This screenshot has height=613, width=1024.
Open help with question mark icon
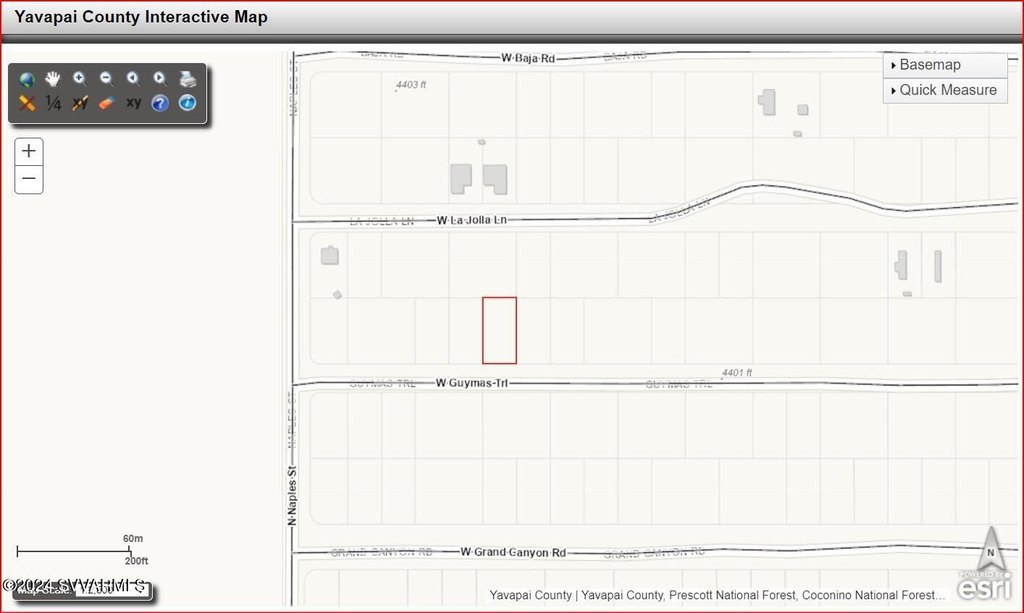(x=160, y=103)
